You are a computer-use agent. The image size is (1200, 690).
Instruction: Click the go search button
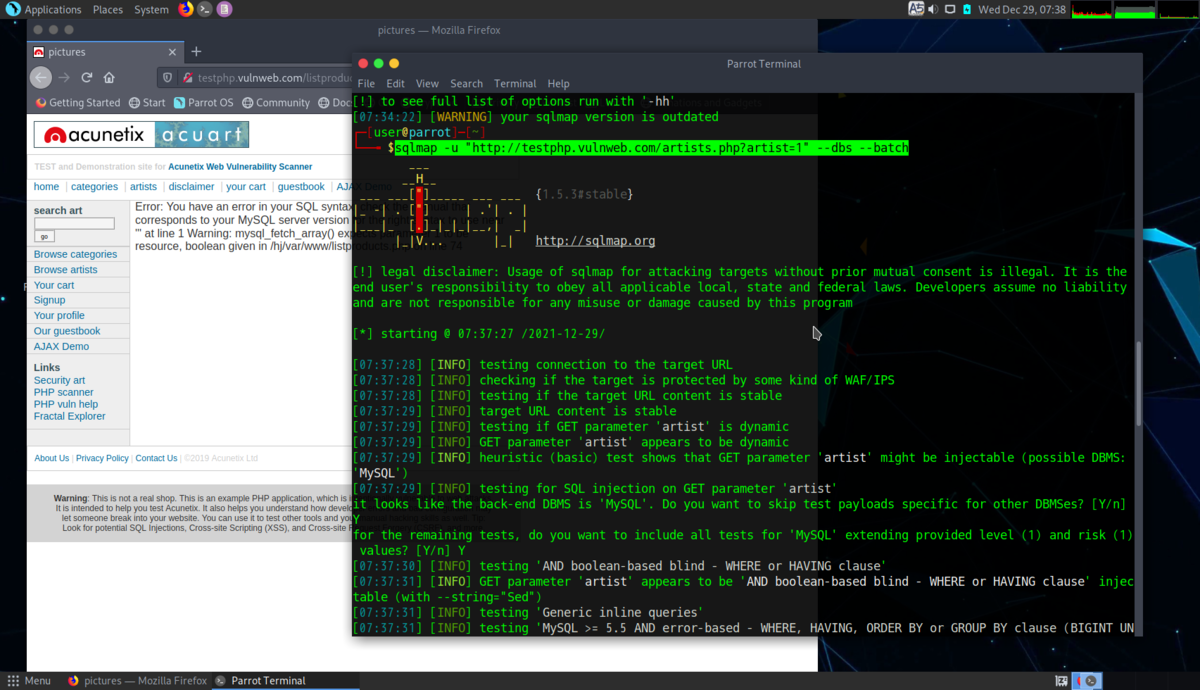click(44, 237)
